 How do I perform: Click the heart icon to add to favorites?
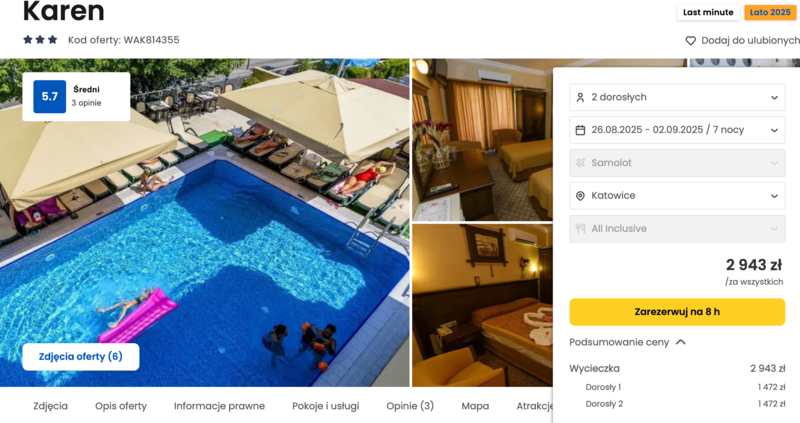[x=690, y=40]
